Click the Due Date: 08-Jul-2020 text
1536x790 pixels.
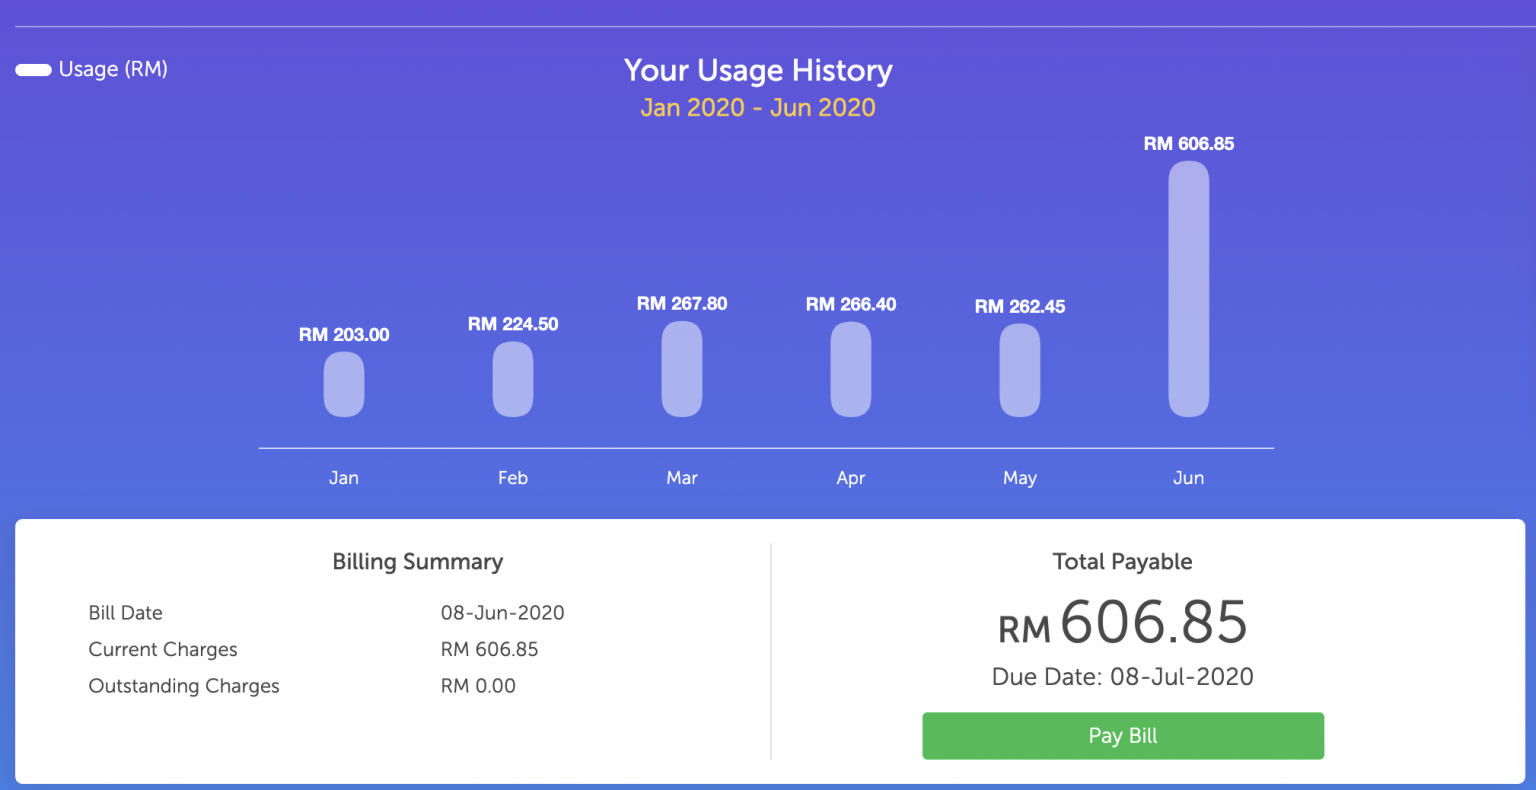coord(1122,676)
